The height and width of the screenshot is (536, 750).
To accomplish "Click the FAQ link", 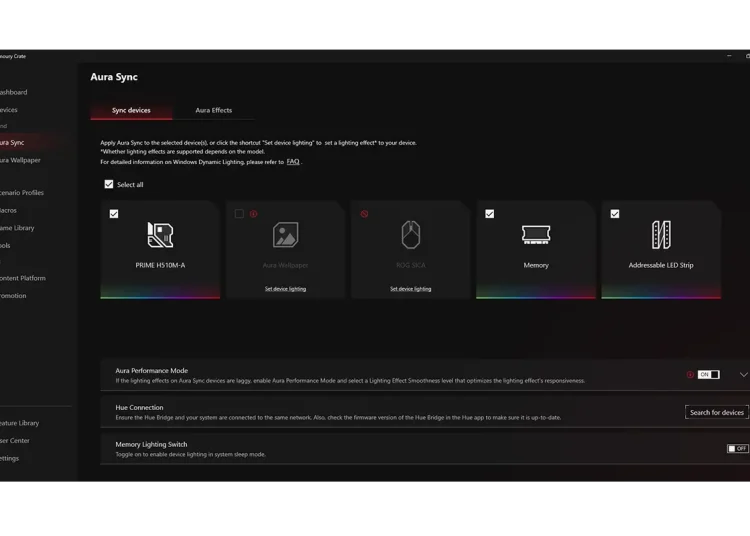I will tap(293, 162).
